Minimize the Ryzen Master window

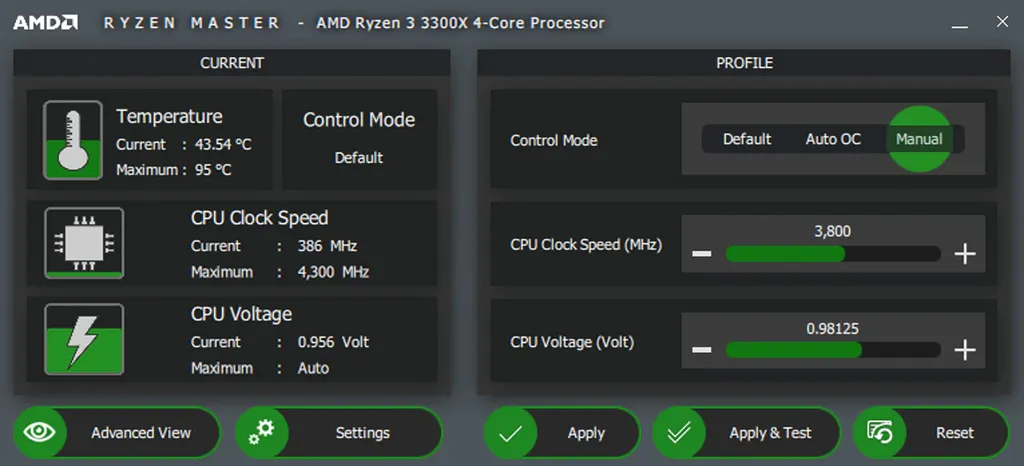click(959, 23)
